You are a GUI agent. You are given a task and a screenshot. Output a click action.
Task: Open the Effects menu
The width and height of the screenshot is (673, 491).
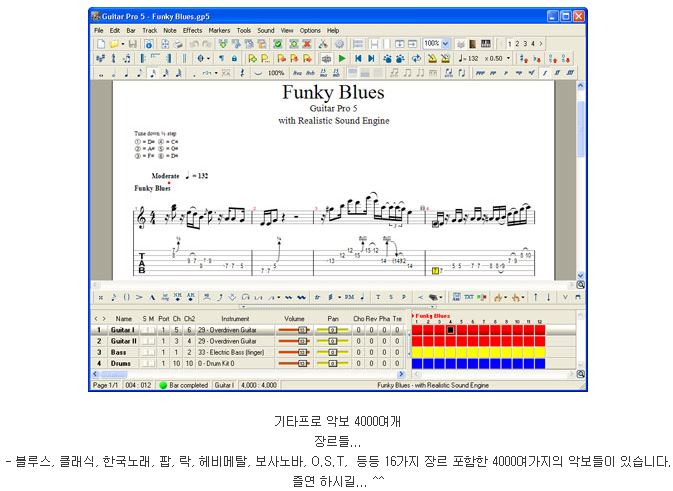coord(192,30)
